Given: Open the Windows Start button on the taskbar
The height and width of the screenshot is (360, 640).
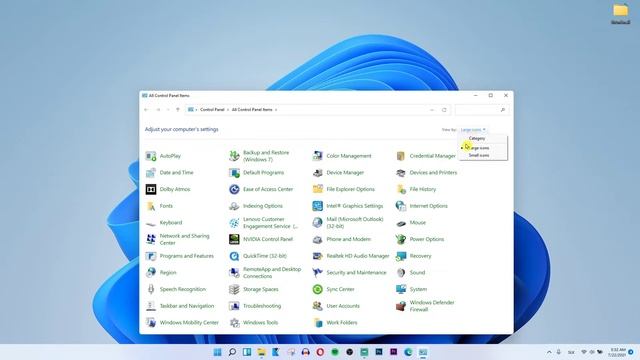Looking at the screenshot, I should pyautogui.click(x=218, y=352).
